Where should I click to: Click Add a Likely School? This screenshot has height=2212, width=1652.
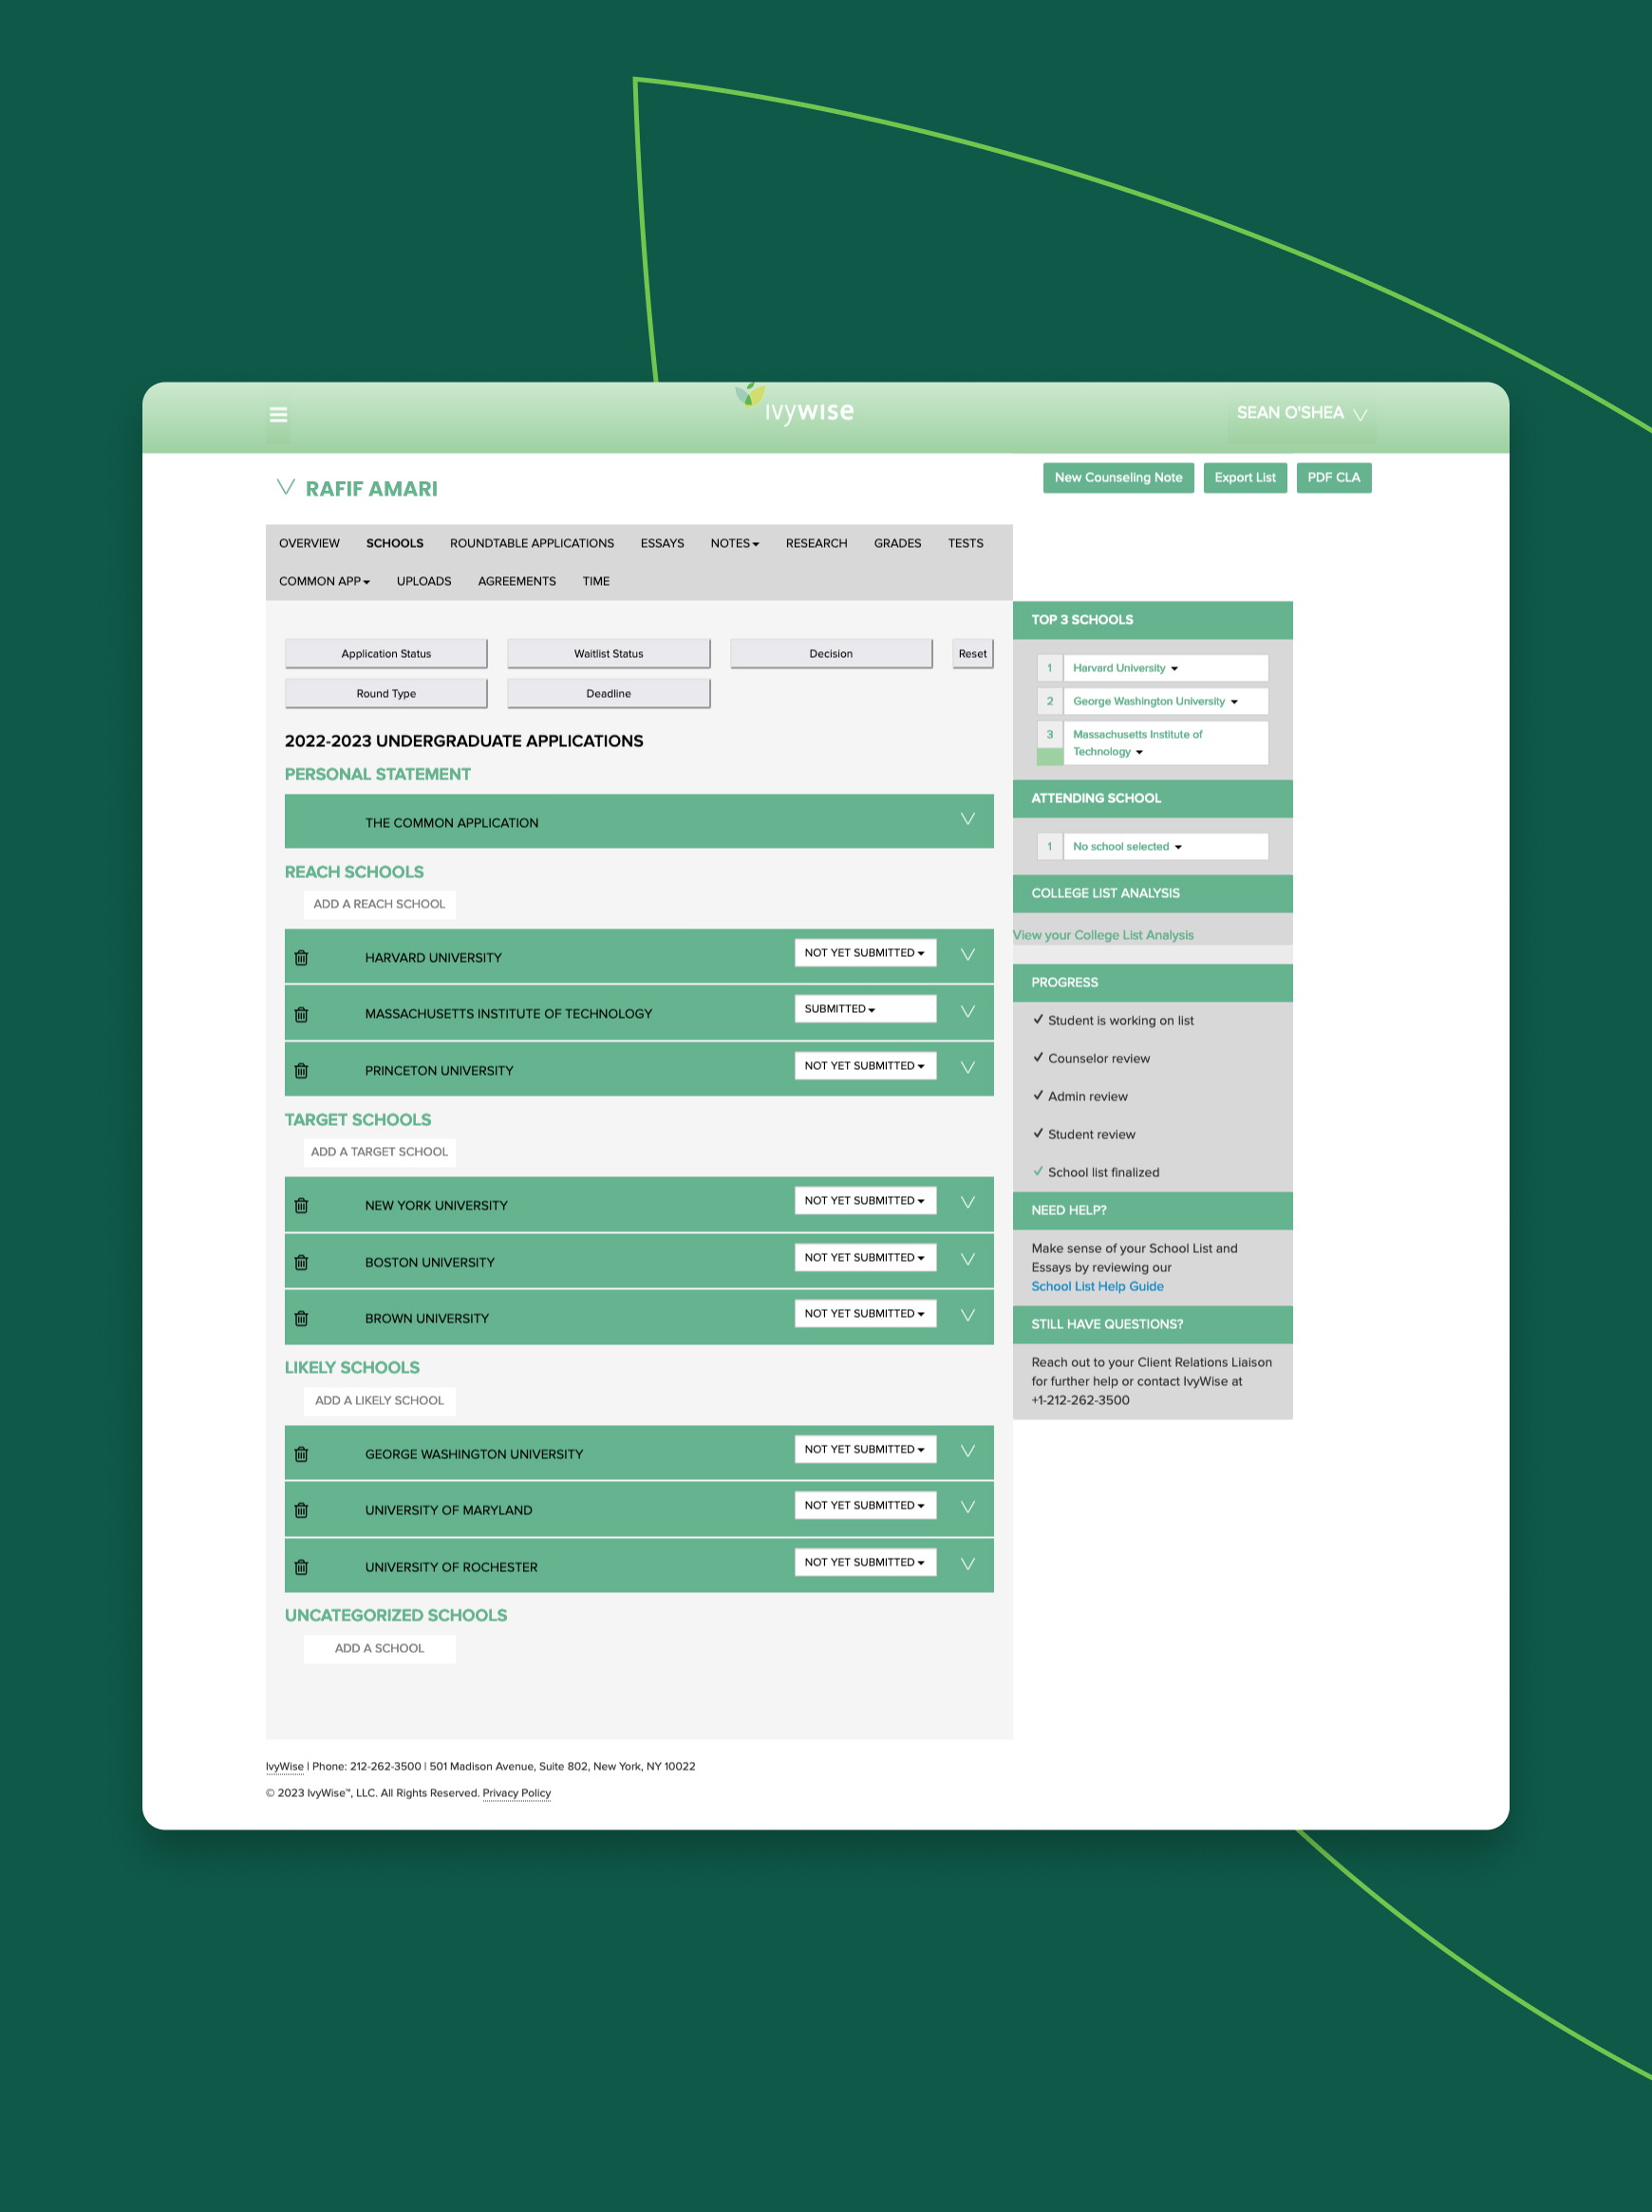pyautogui.click(x=379, y=1400)
